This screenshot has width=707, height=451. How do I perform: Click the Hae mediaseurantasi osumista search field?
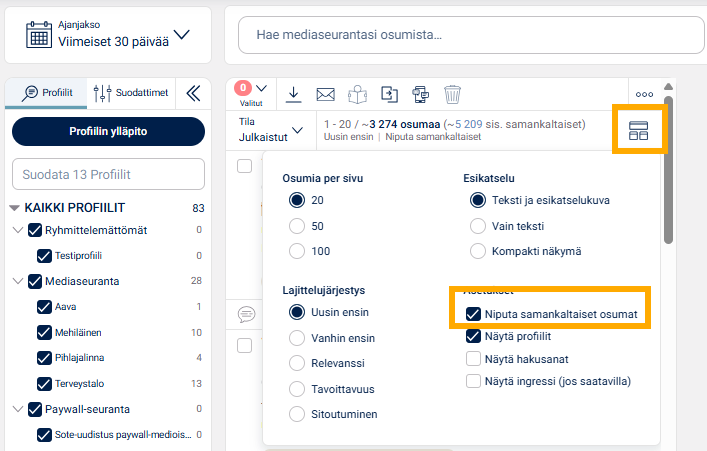(464, 35)
